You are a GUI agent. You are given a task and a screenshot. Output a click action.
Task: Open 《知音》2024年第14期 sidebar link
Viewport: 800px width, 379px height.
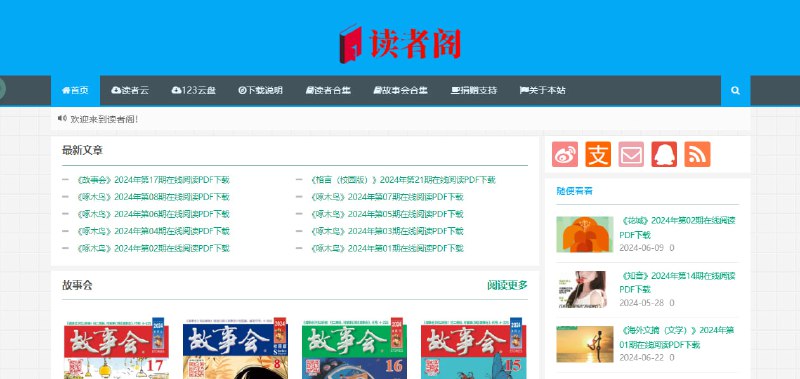point(678,282)
